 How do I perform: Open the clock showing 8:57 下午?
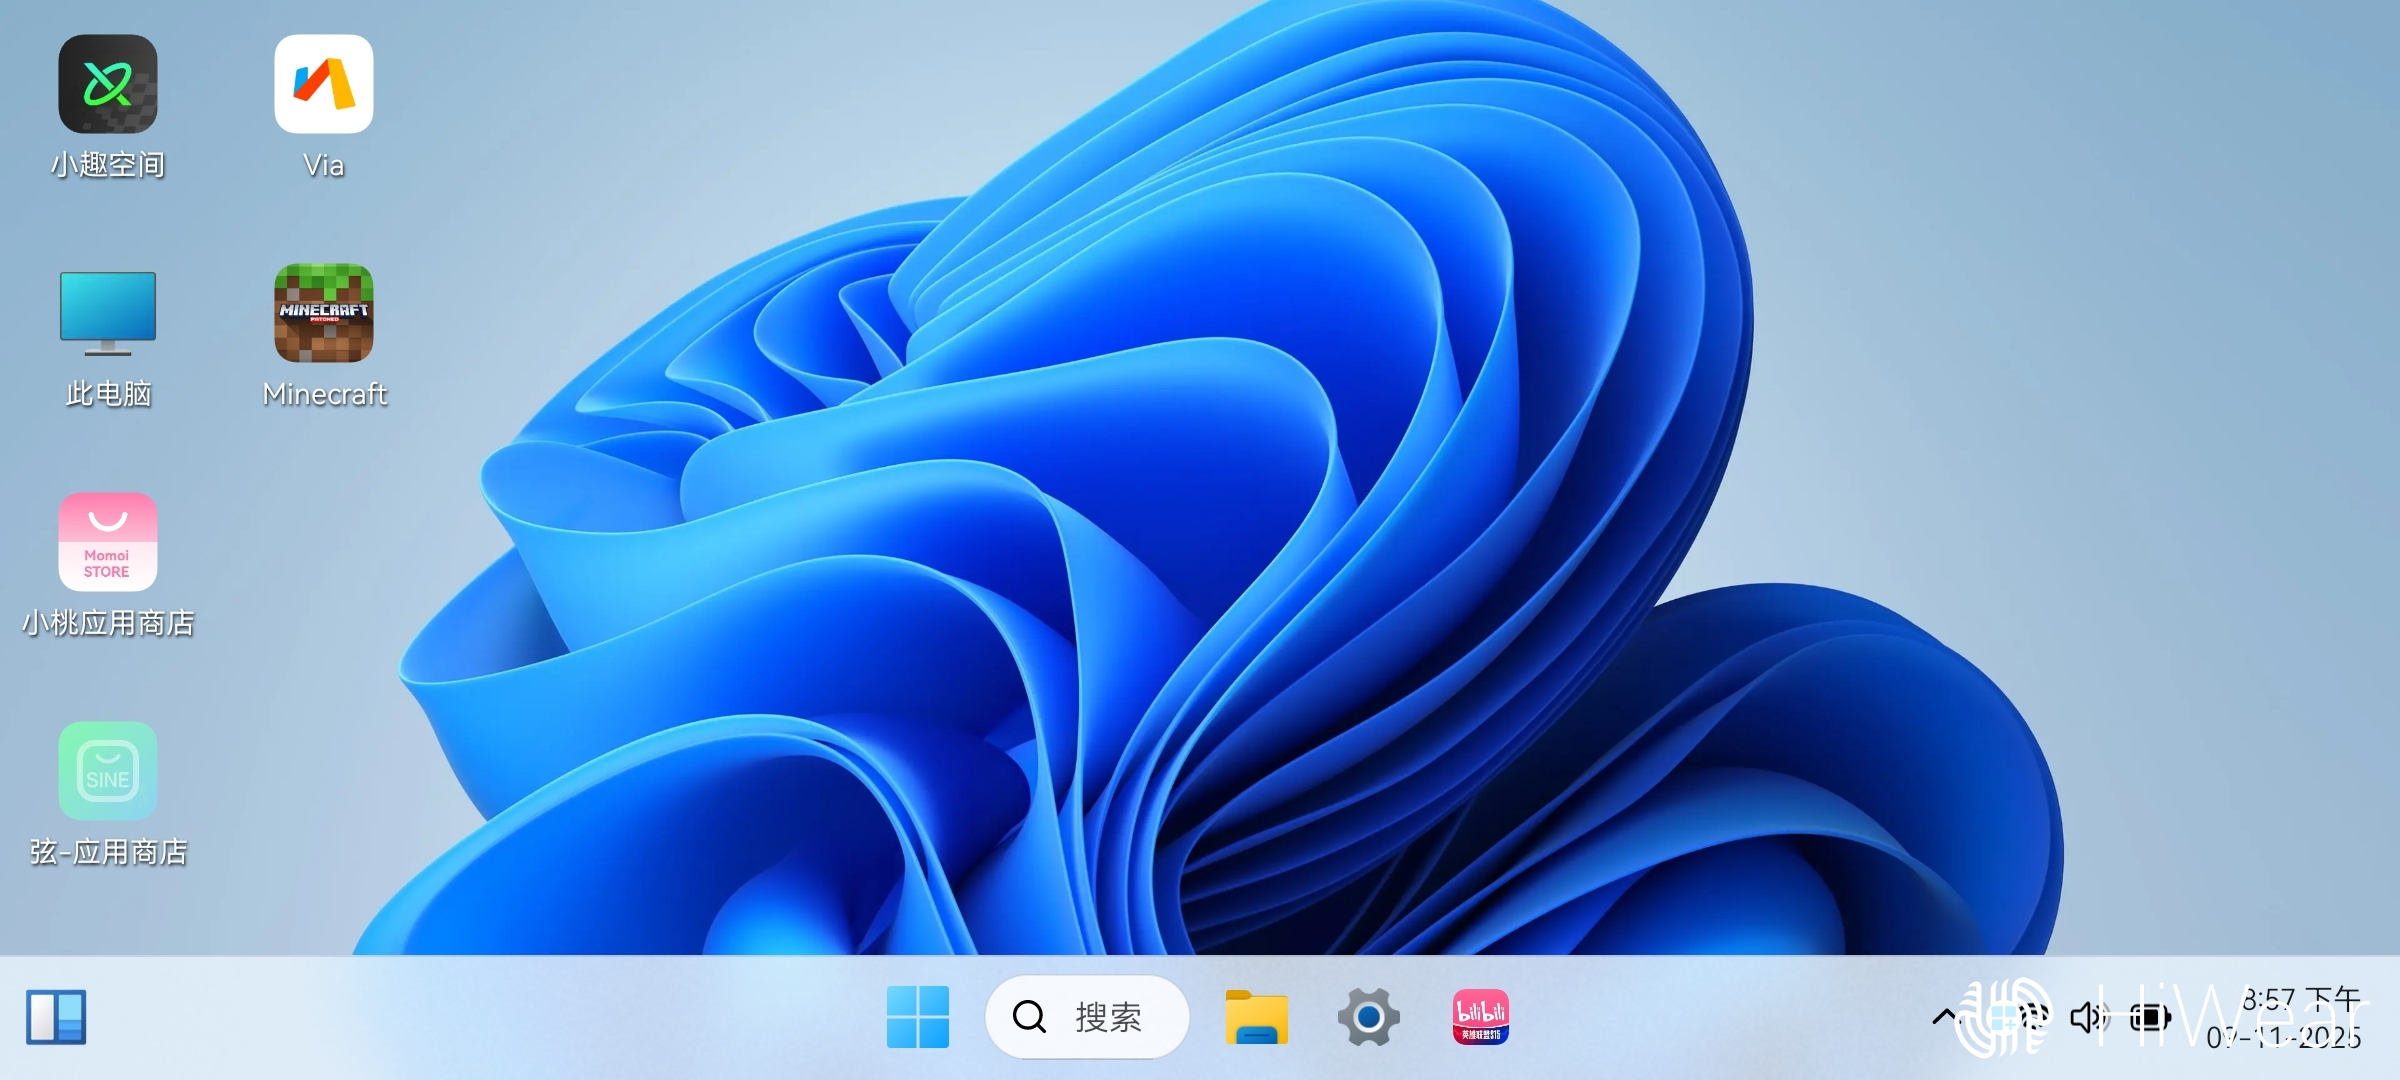pyautogui.click(x=2300, y=1000)
